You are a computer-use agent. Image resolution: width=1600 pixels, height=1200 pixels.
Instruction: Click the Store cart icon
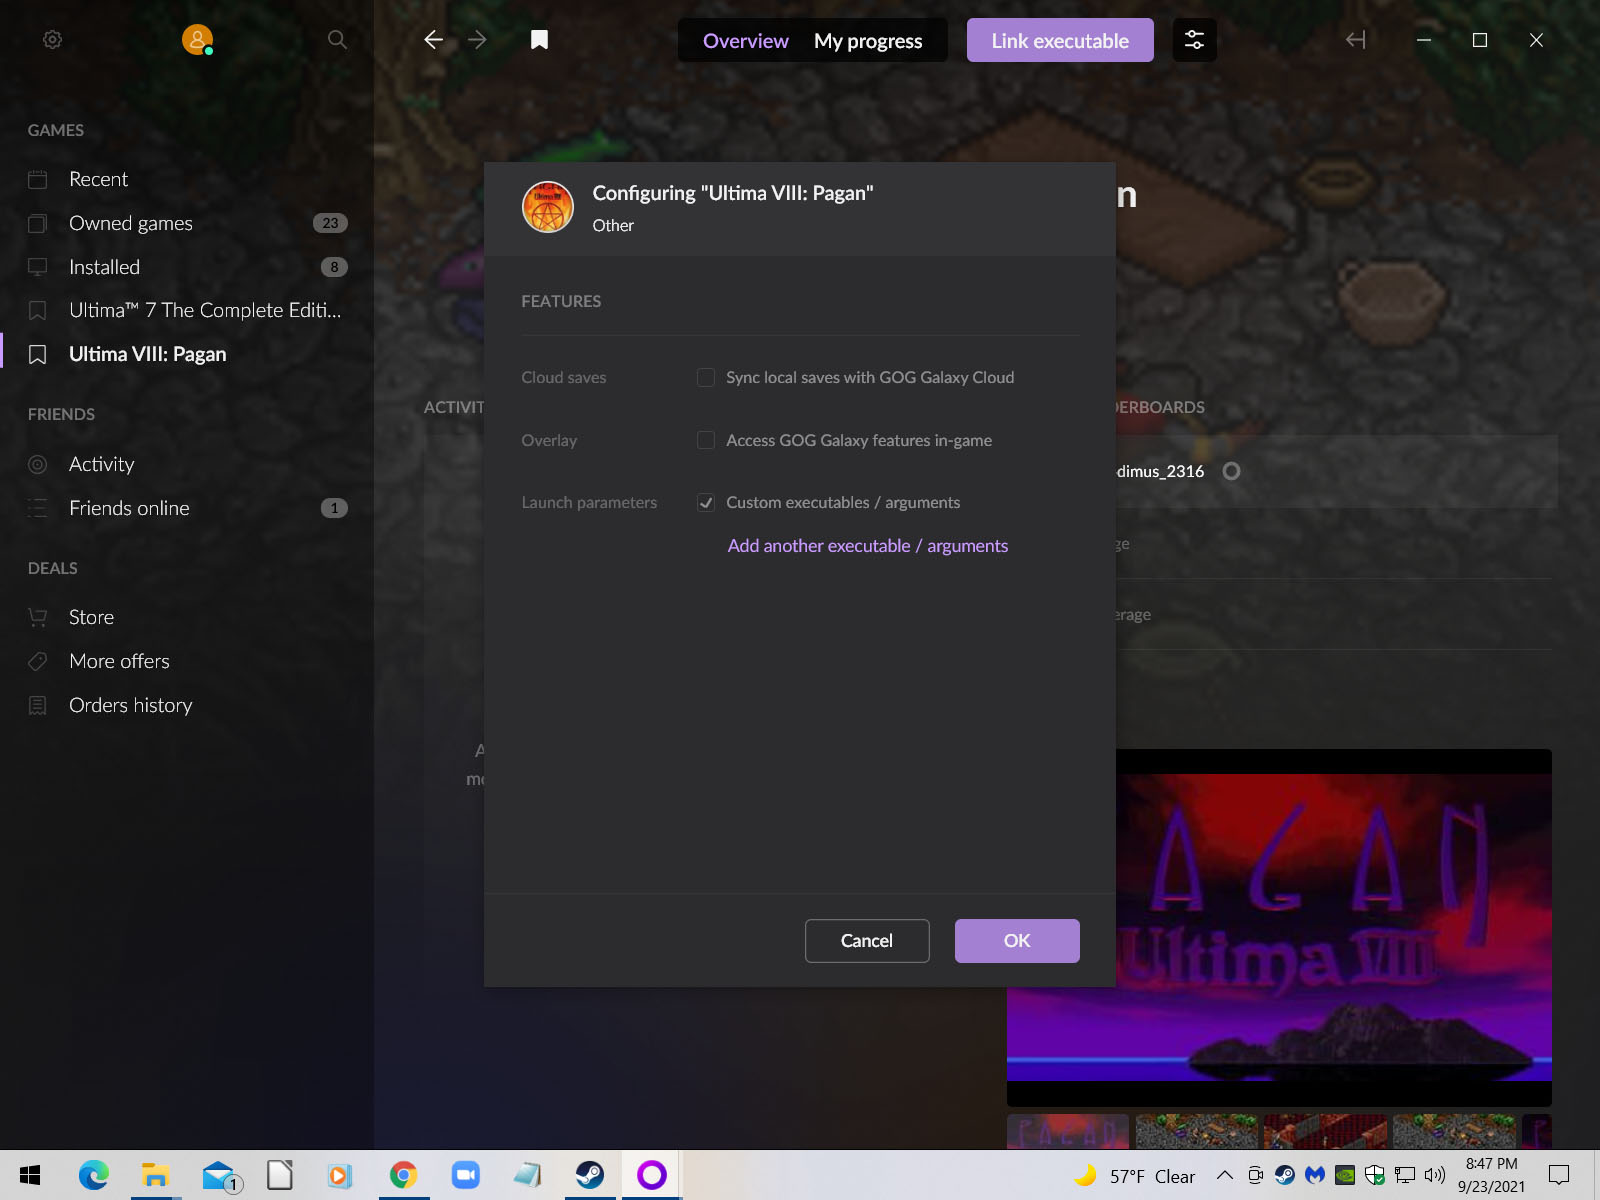pyautogui.click(x=38, y=617)
